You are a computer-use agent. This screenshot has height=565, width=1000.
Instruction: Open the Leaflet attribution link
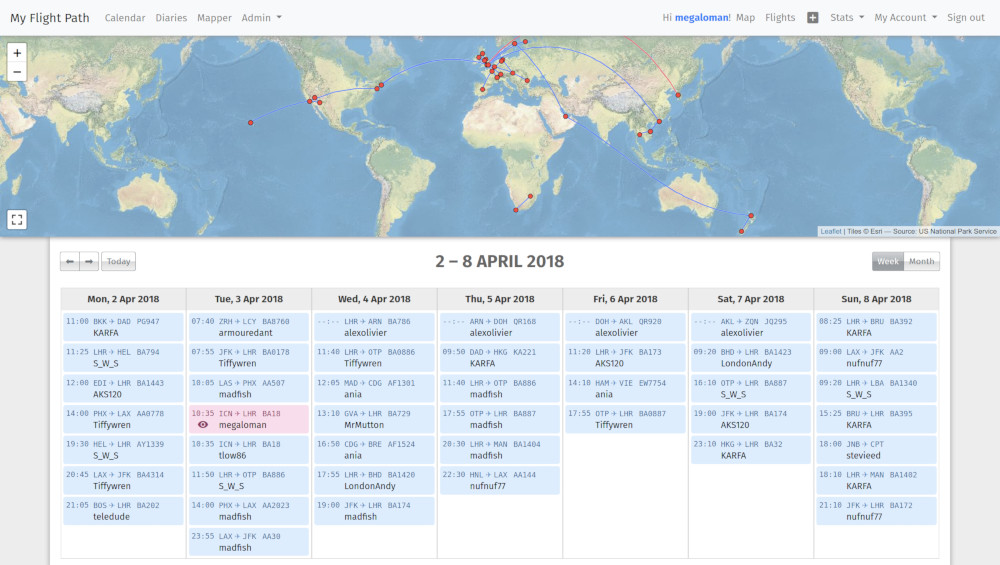point(830,231)
